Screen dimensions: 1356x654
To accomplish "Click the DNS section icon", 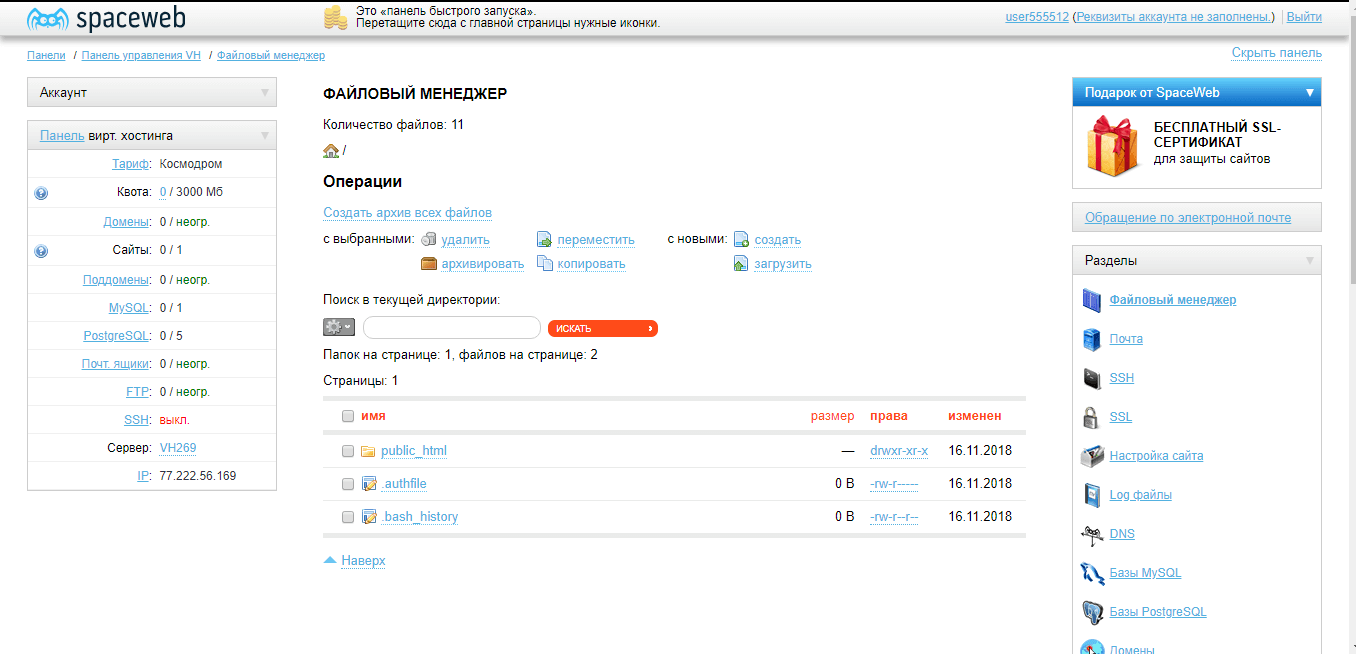I will coord(1092,535).
